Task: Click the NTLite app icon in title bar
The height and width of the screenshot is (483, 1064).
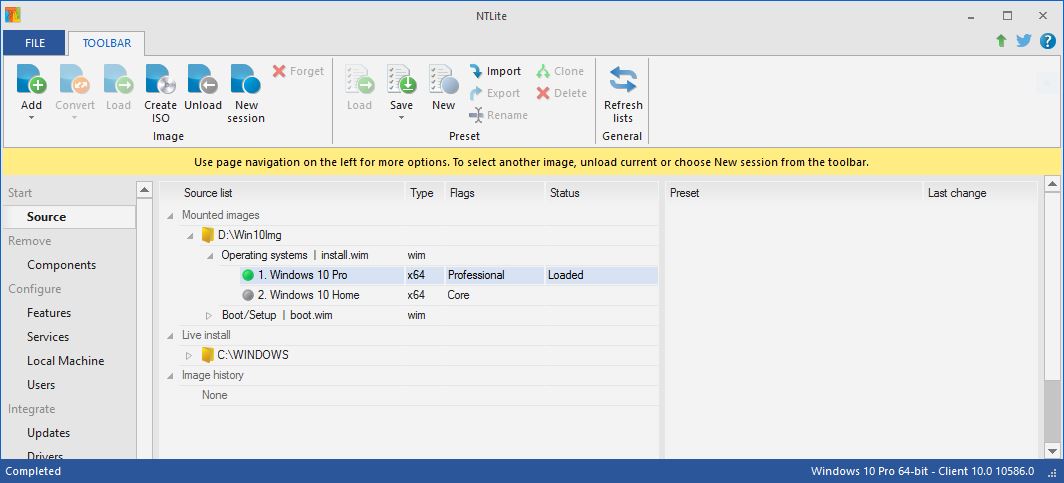Action: coord(12,14)
